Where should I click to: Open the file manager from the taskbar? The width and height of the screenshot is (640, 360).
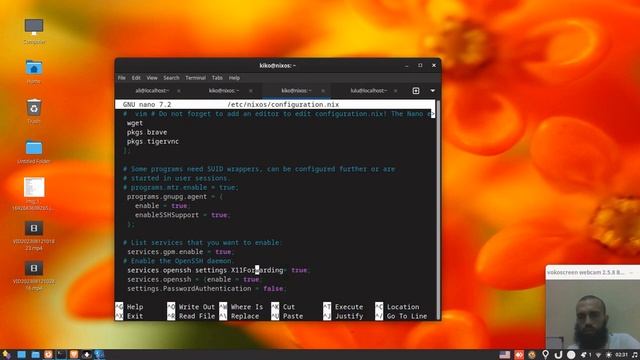coord(36,354)
